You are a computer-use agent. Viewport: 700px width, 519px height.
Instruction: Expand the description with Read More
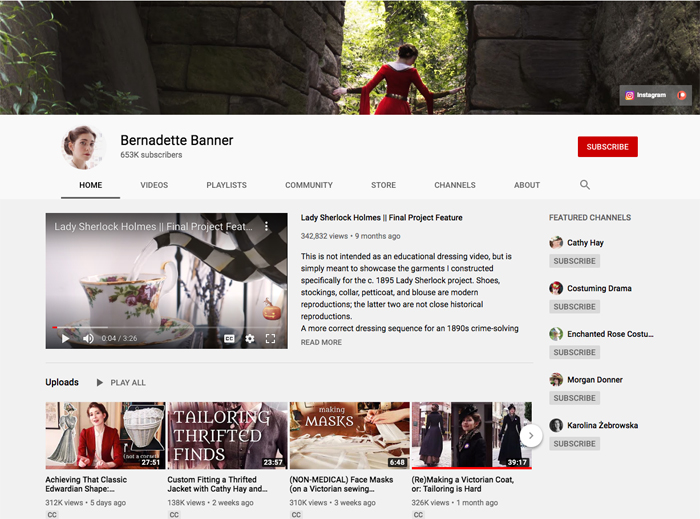coord(321,342)
